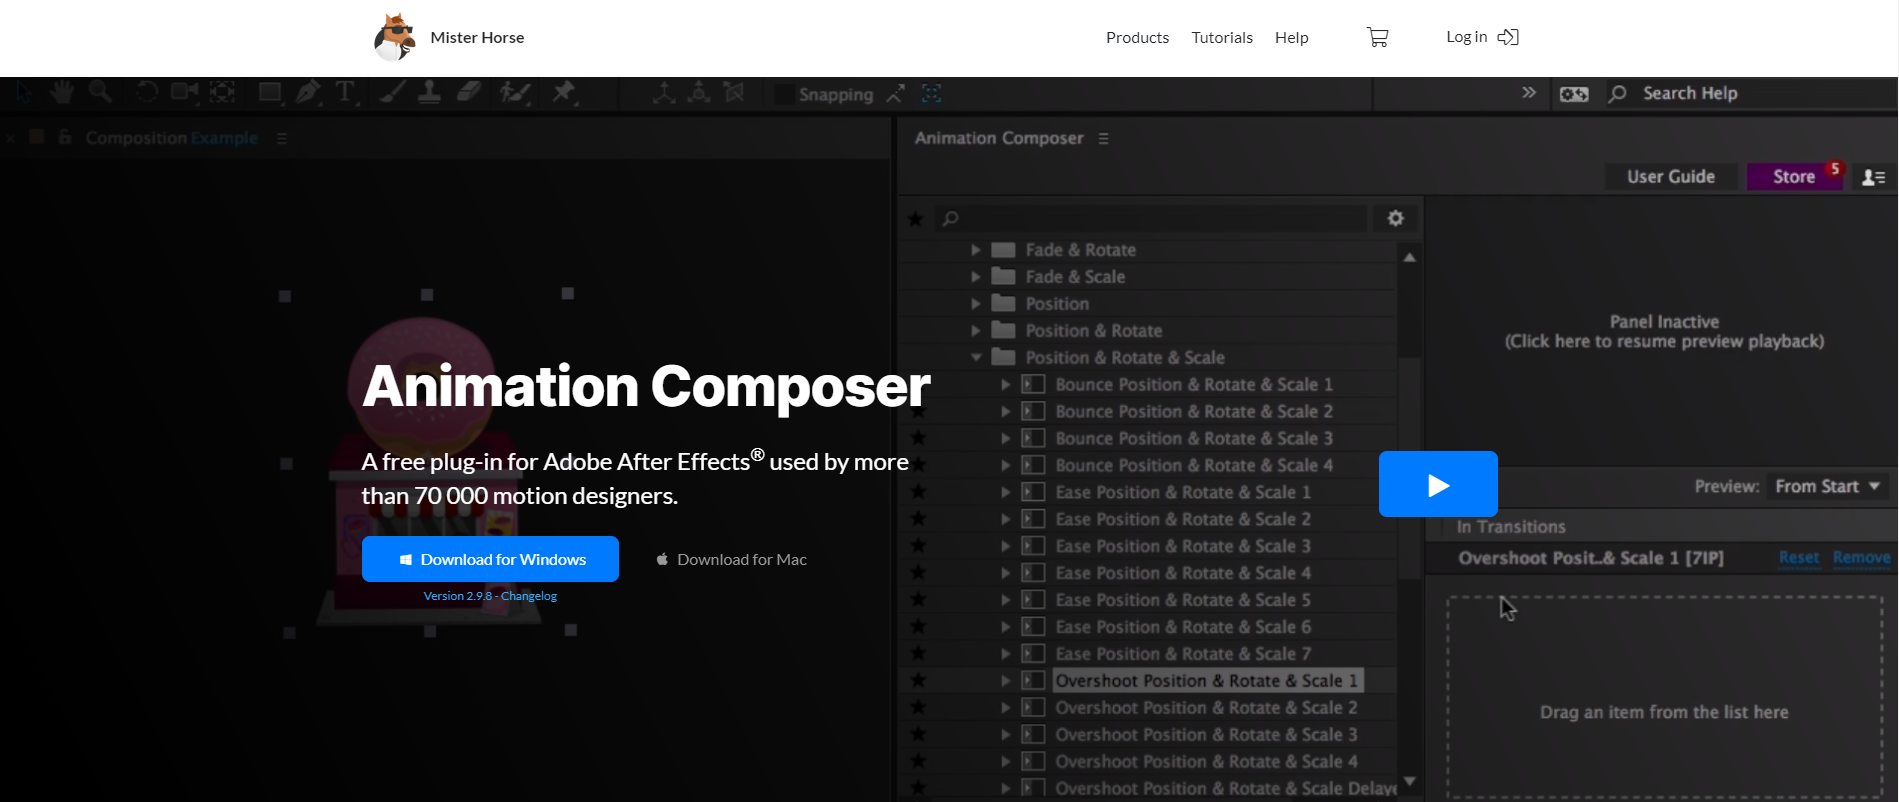
Task: Open the shopping cart
Action: 1378,37
